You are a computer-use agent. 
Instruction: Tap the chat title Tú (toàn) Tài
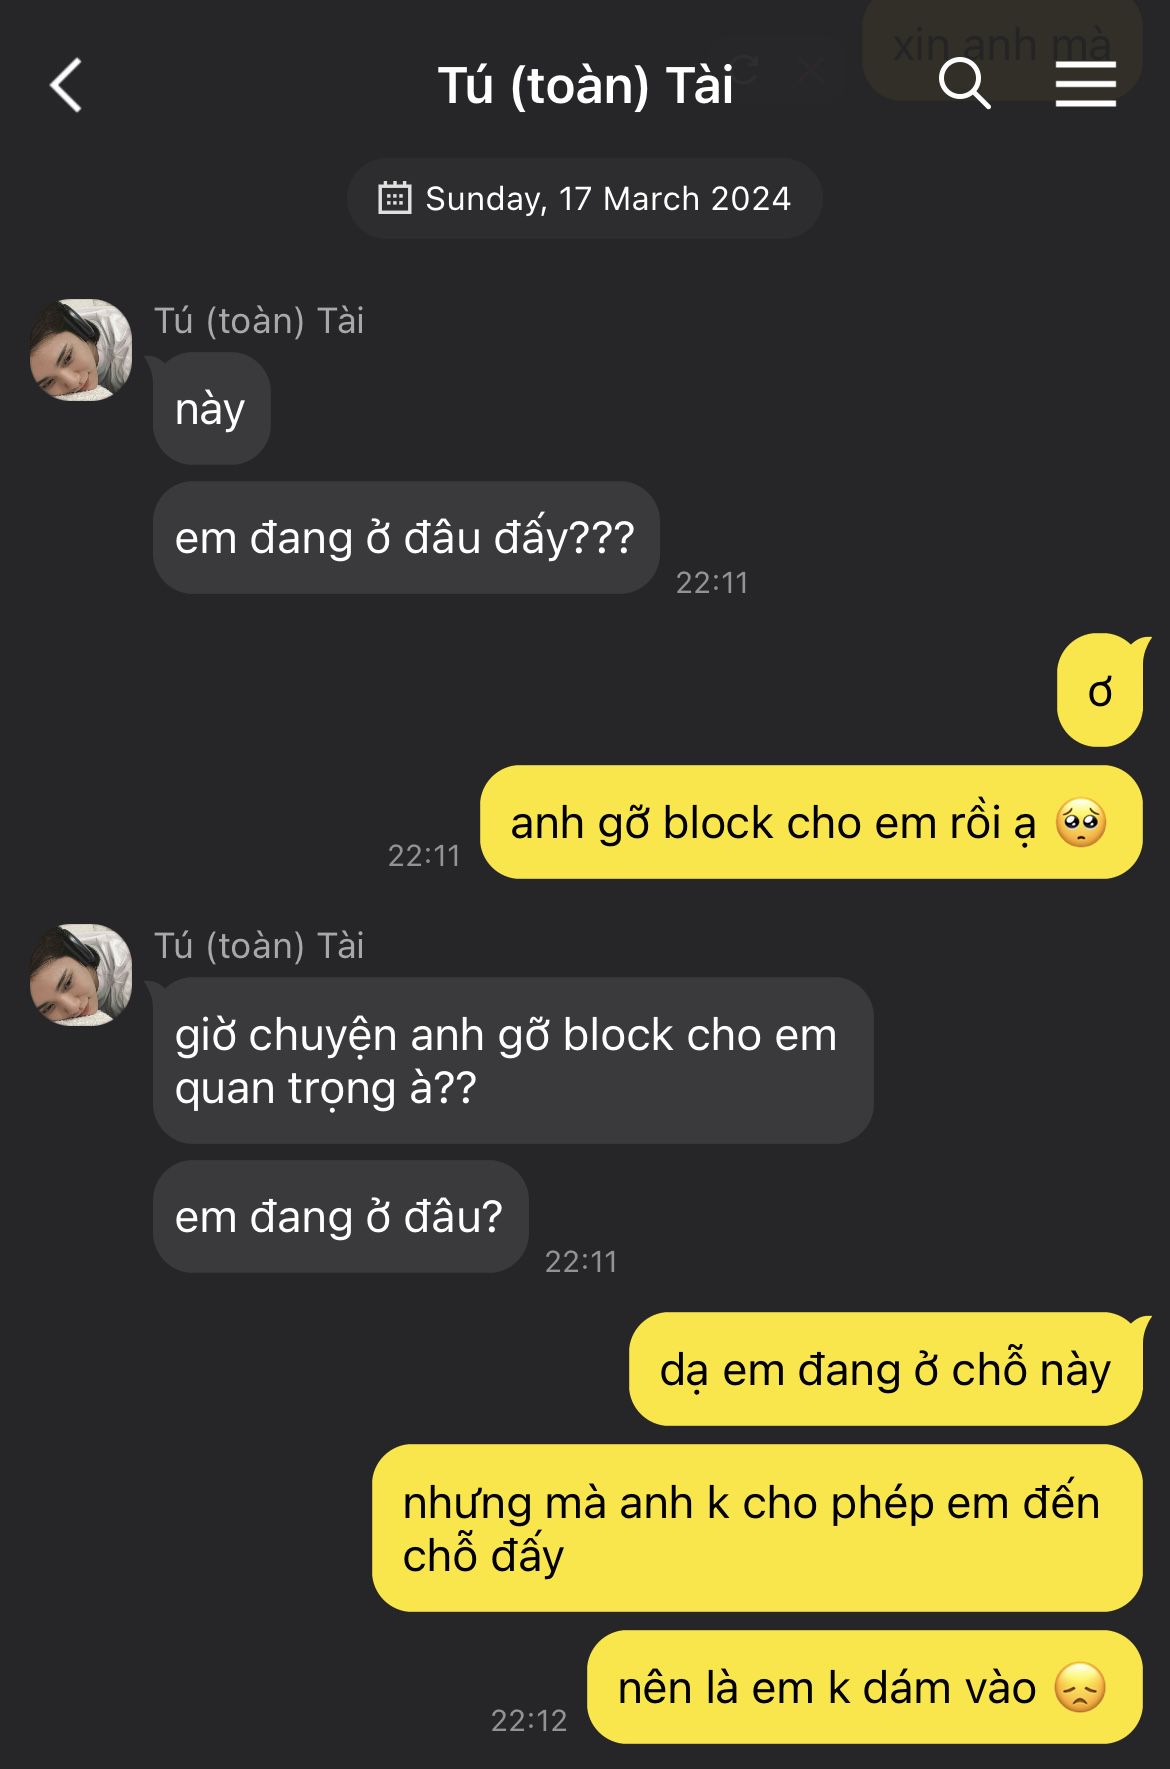point(586,85)
